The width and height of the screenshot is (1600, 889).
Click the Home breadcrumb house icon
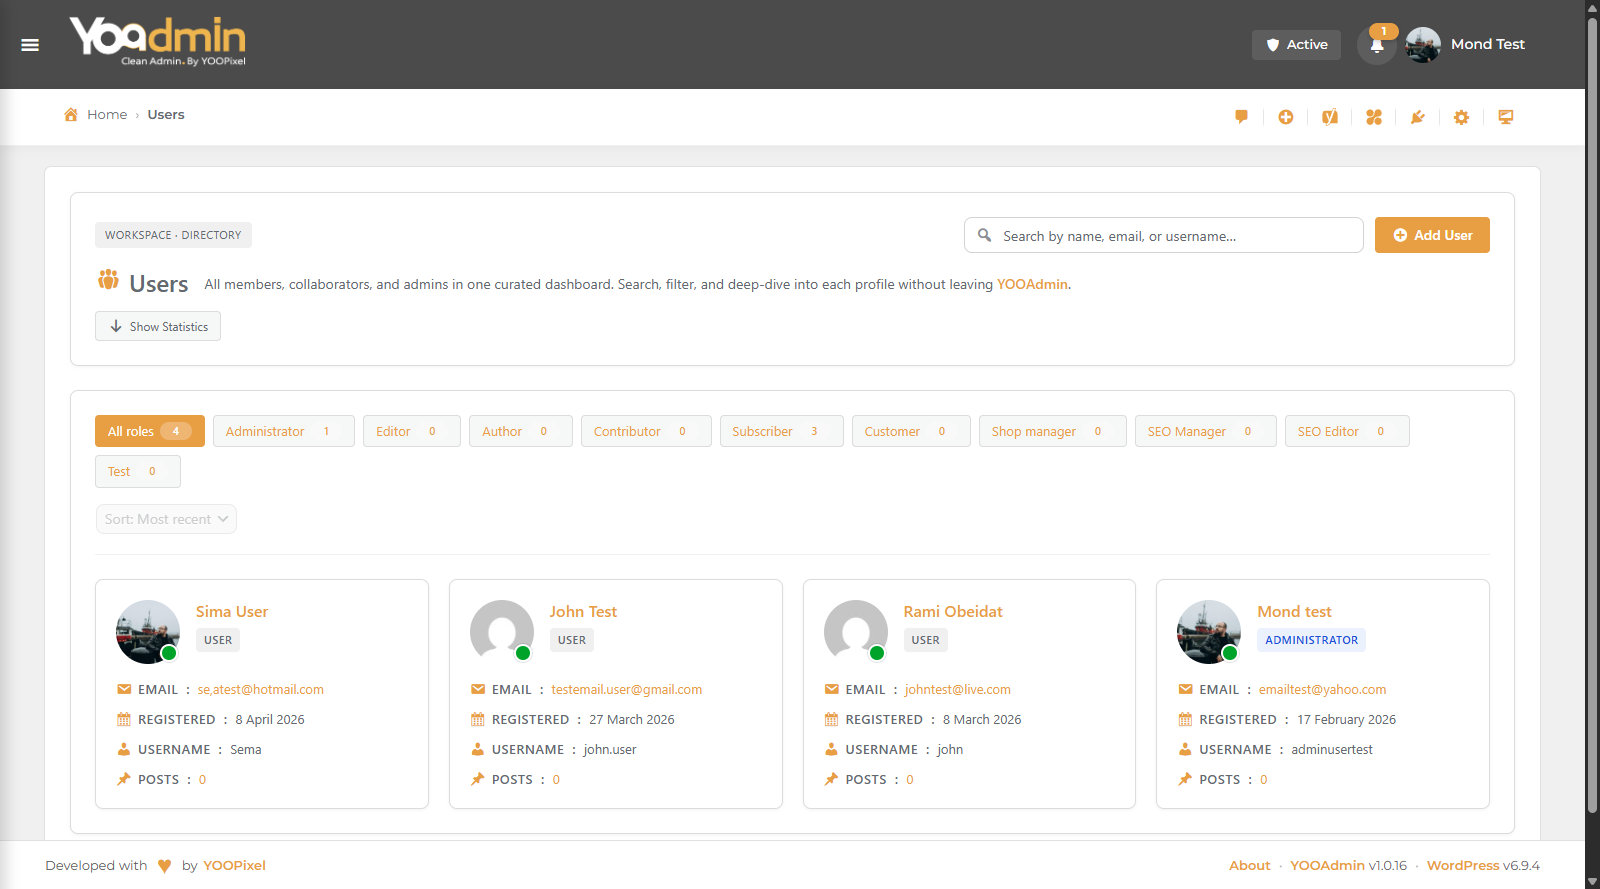click(71, 115)
